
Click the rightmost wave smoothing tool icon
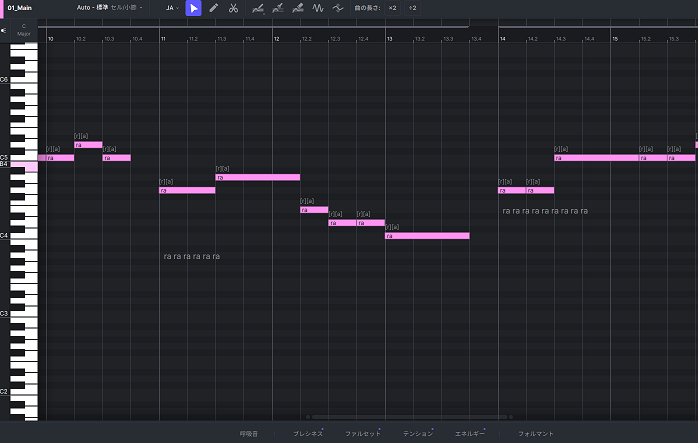pos(338,8)
